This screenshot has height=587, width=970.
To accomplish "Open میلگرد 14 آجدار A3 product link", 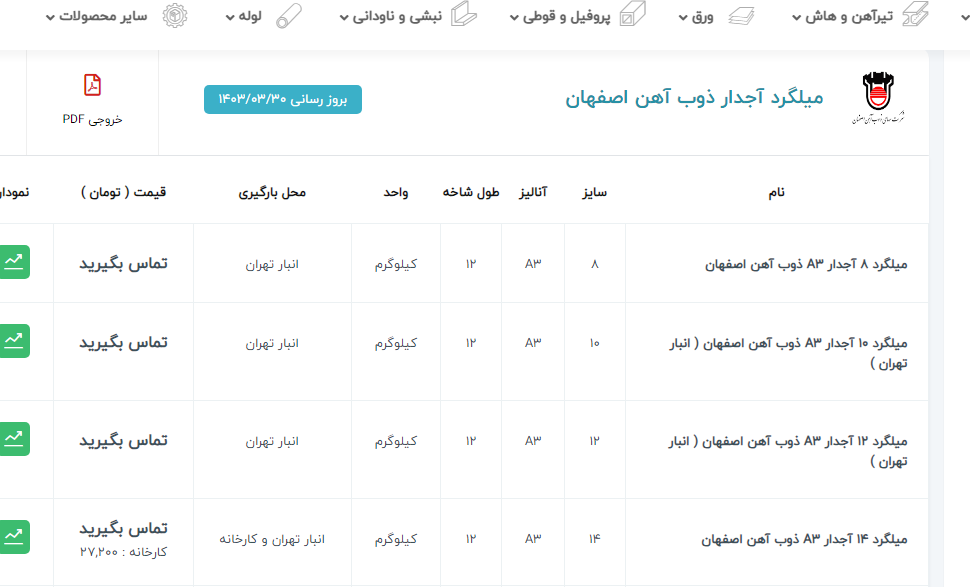I will point(805,539).
